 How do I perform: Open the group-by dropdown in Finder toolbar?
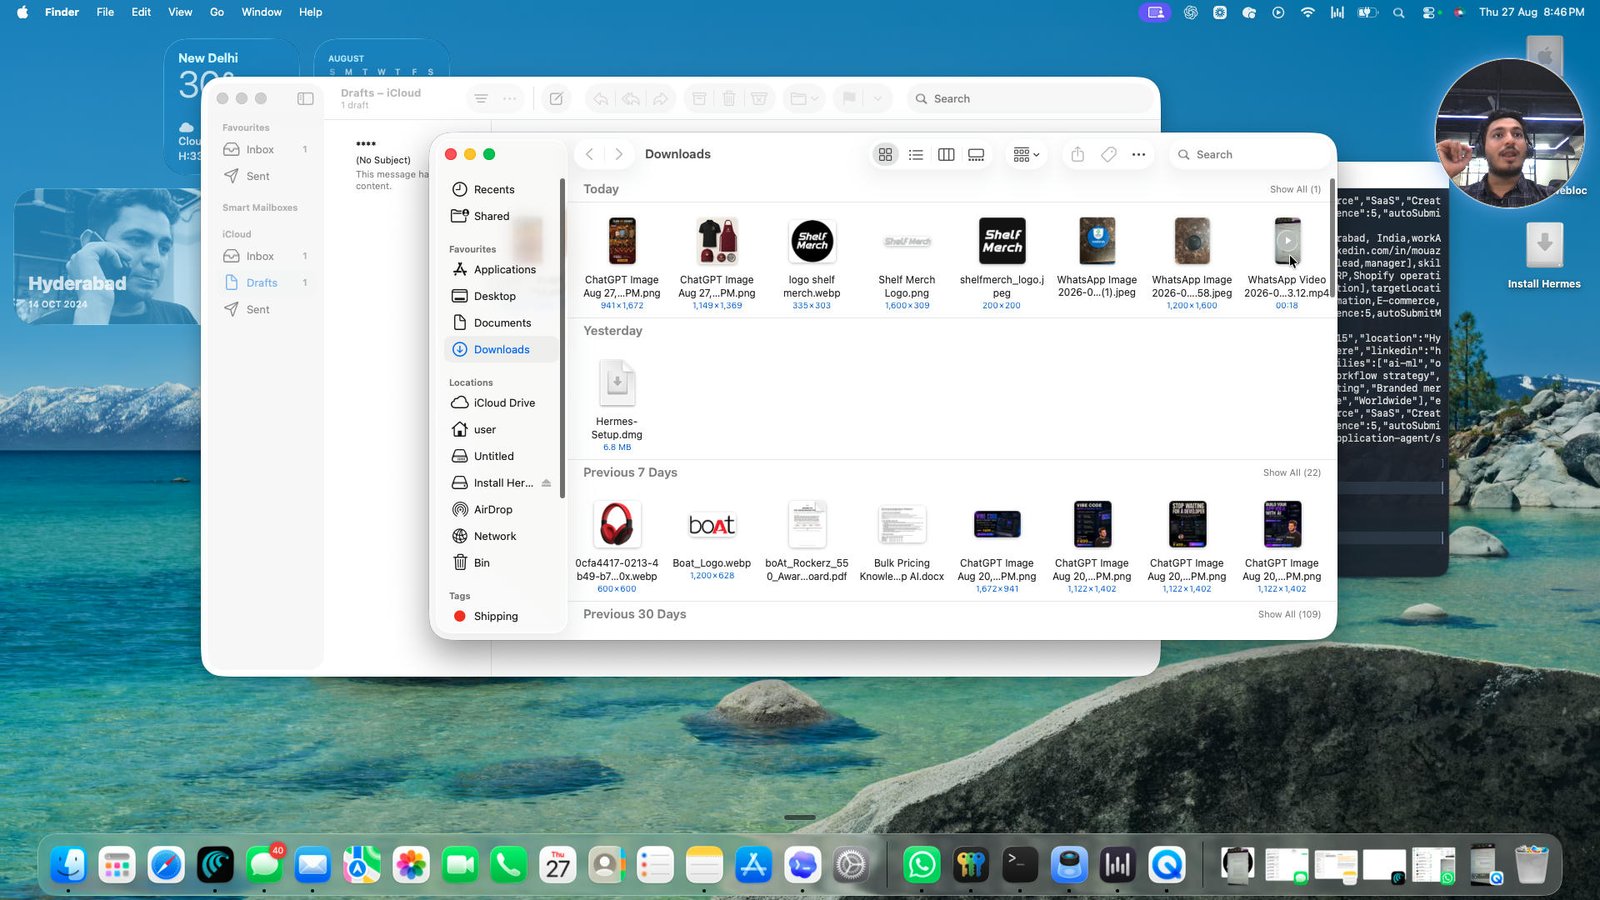1026,154
